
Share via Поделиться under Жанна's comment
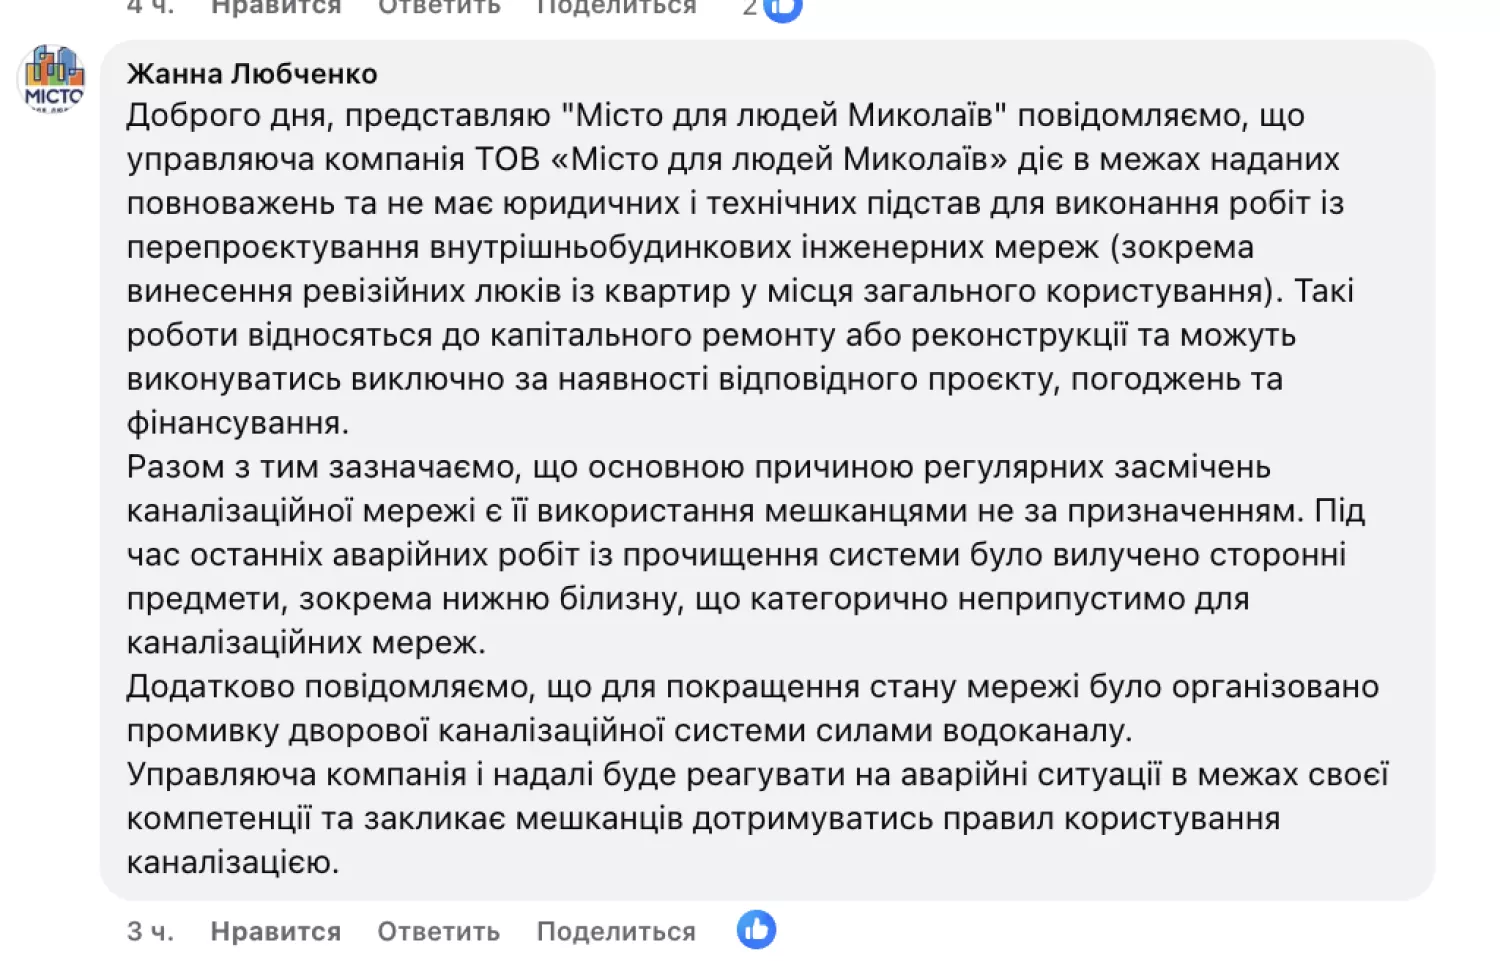tap(617, 931)
